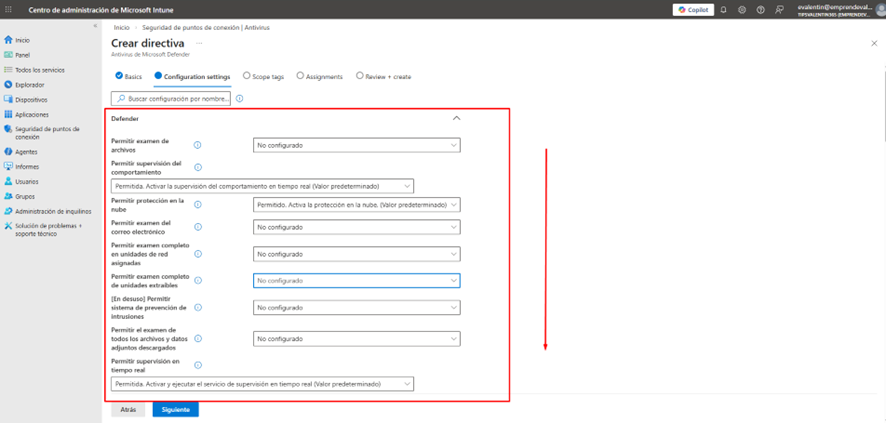Click the Buscar configuración por nombre field
The height and width of the screenshot is (423, 886).
click(172, 99)
